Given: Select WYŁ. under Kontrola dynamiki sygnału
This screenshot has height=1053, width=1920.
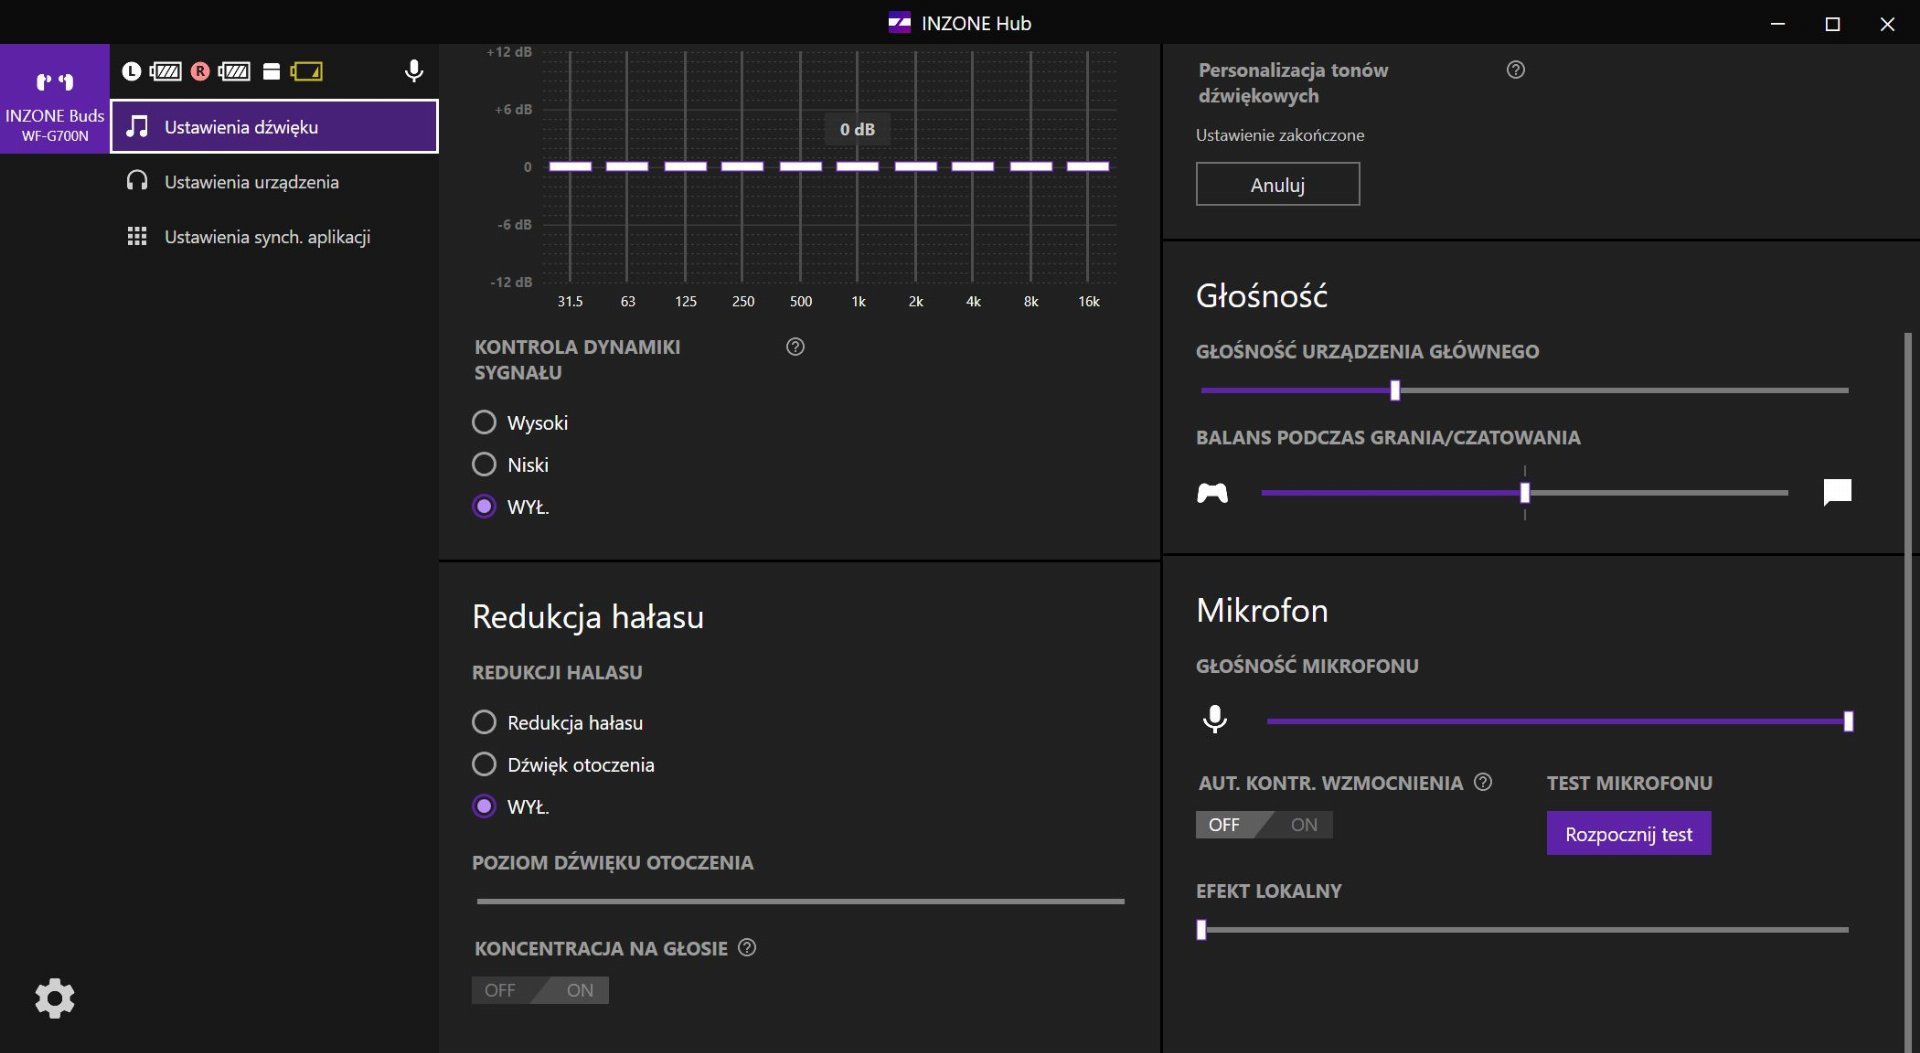Looking at the screenshot, I should pyautogui.click(x=484, y=506).
